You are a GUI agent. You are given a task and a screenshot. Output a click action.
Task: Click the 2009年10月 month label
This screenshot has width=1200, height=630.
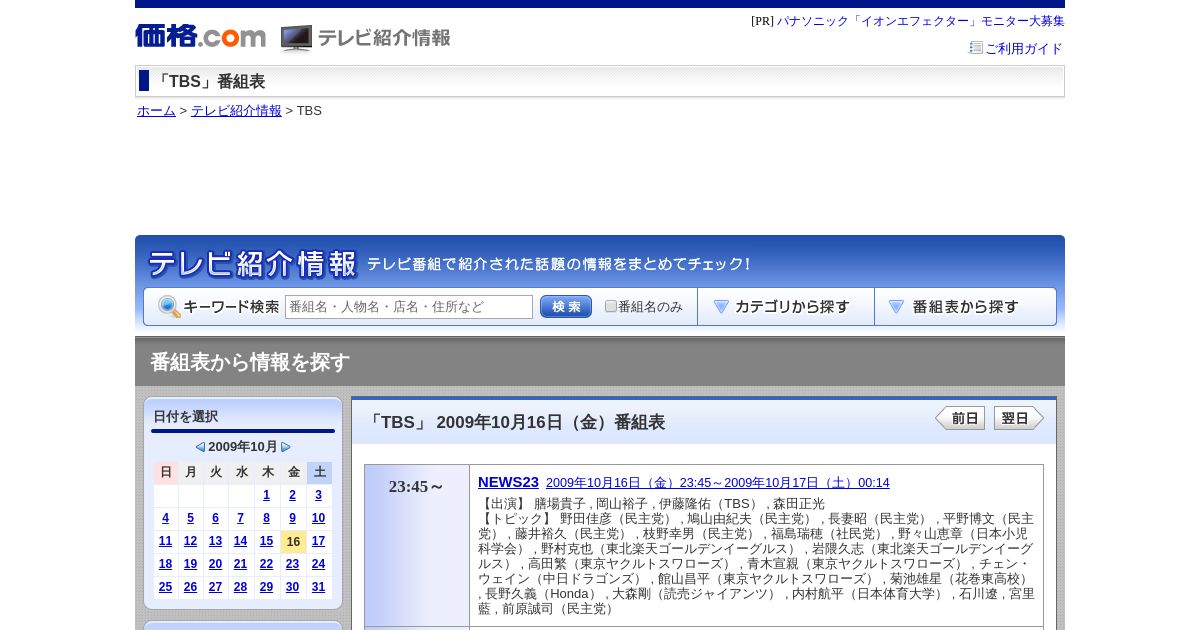(x=243, y=447)
